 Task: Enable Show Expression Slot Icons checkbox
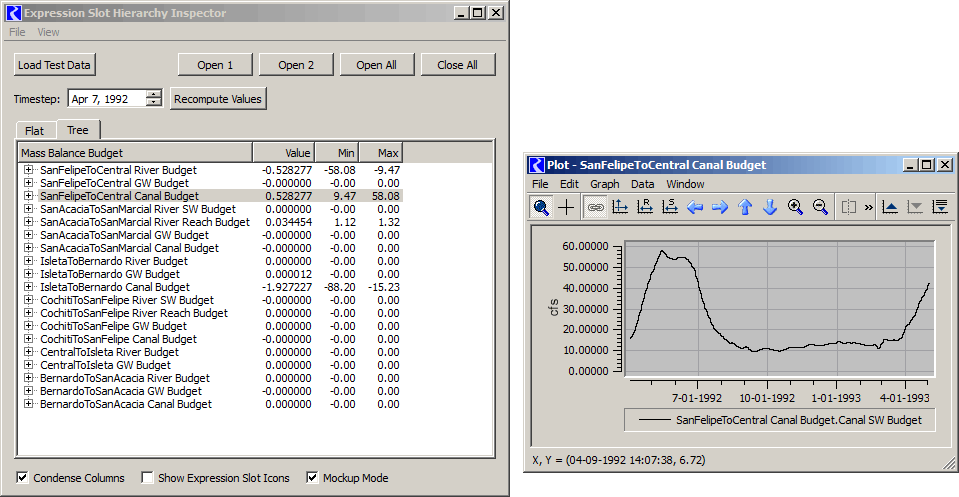click(x=147, y=477)
